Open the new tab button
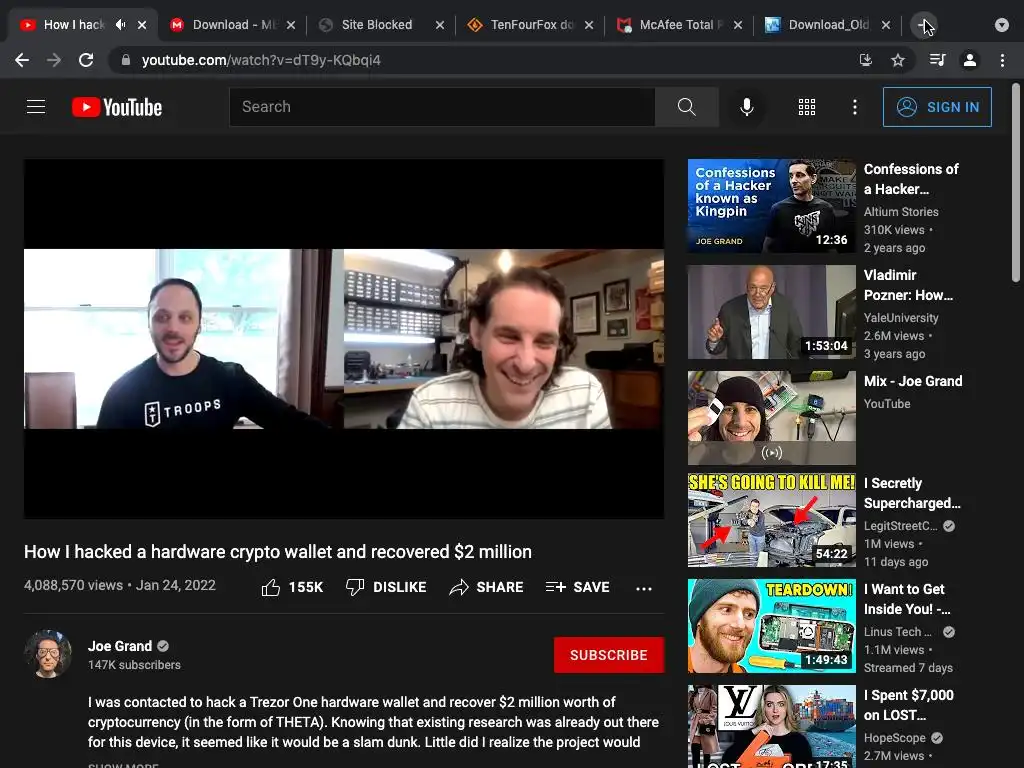1024x768 pixels. (923, 25)
